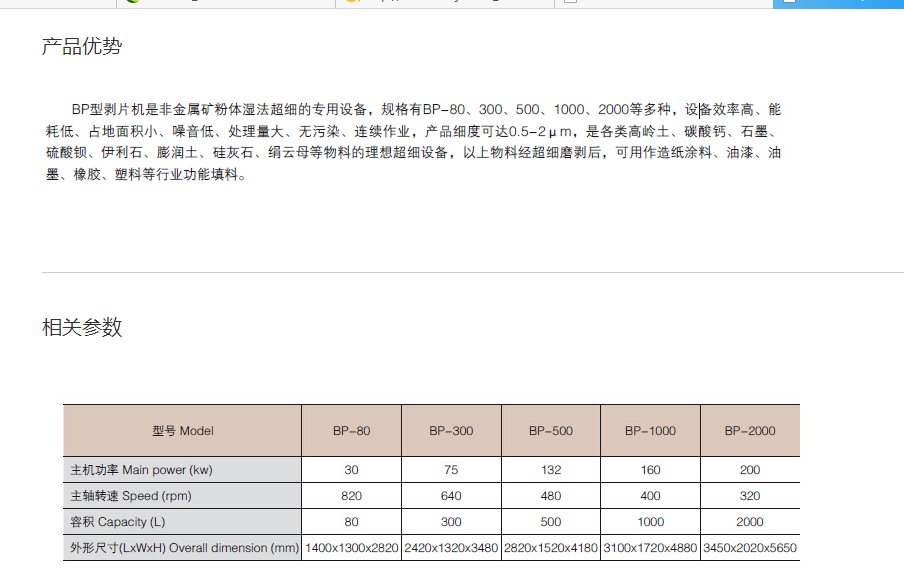
Task: Click the 主机功率 Main power row label
Action: click(141, 470)
